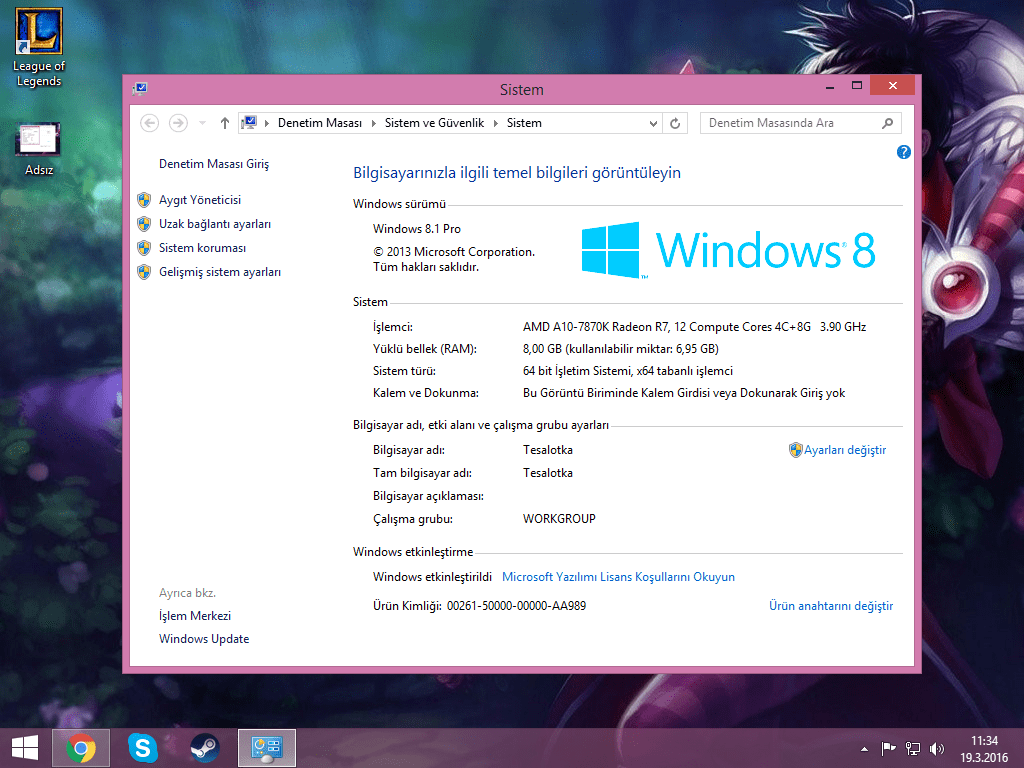Select product ID 00261-50000-00000-AA989
The width and height of the screenshot is (1024, 768).
coord(516,606)
